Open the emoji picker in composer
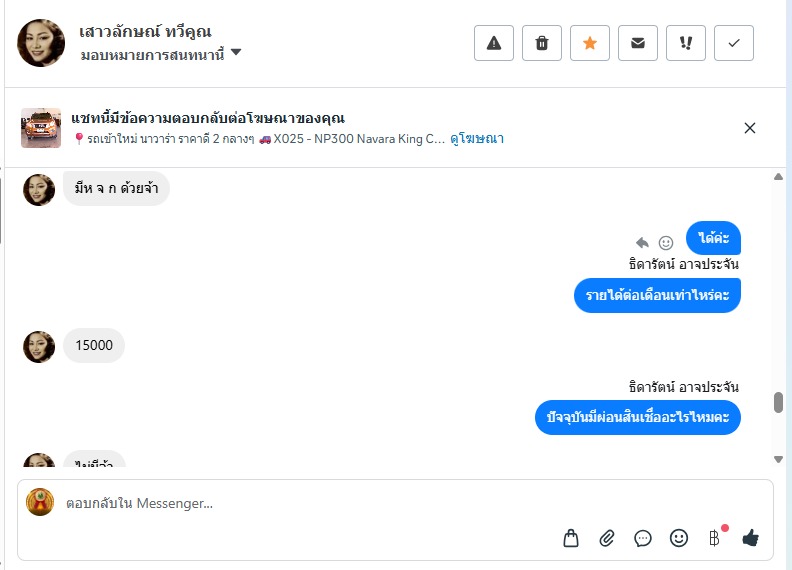This screenshot has width=792, height=570. (679, 539)
